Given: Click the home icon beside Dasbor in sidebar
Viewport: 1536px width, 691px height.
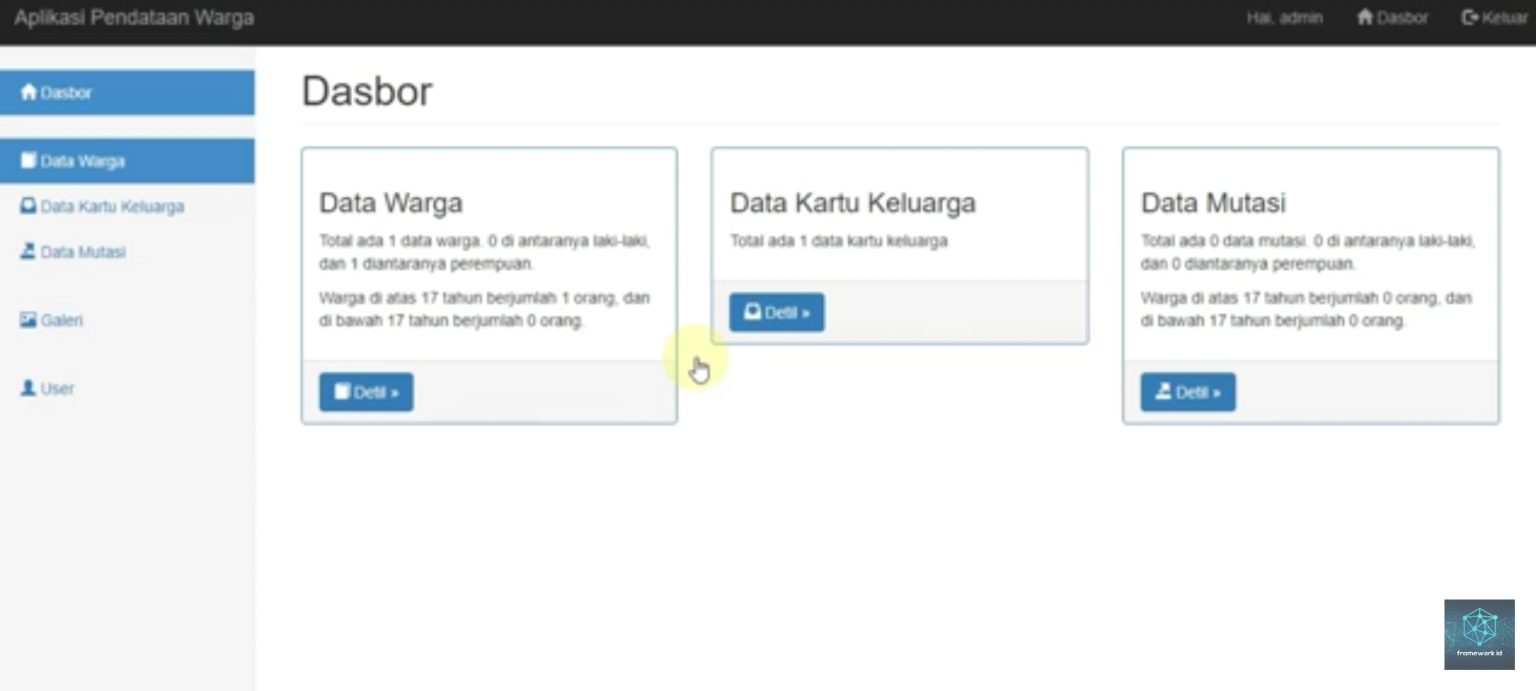Looking at the screenshot, I should (27, 92).
